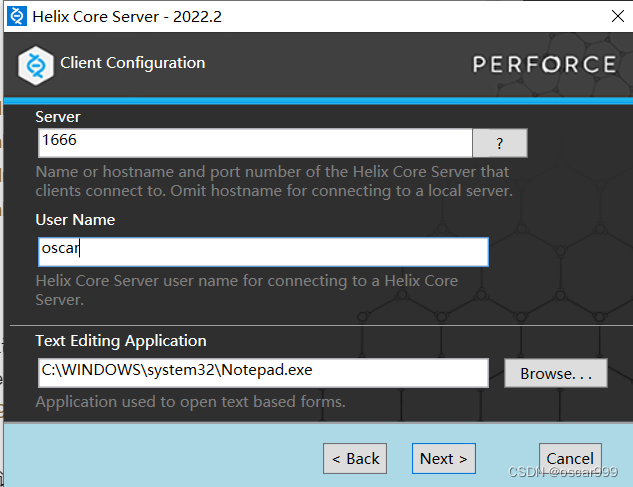This screenshot has width=633, height=487.
Task: Click the Client Configuration heading text
Action: [133, 63]
